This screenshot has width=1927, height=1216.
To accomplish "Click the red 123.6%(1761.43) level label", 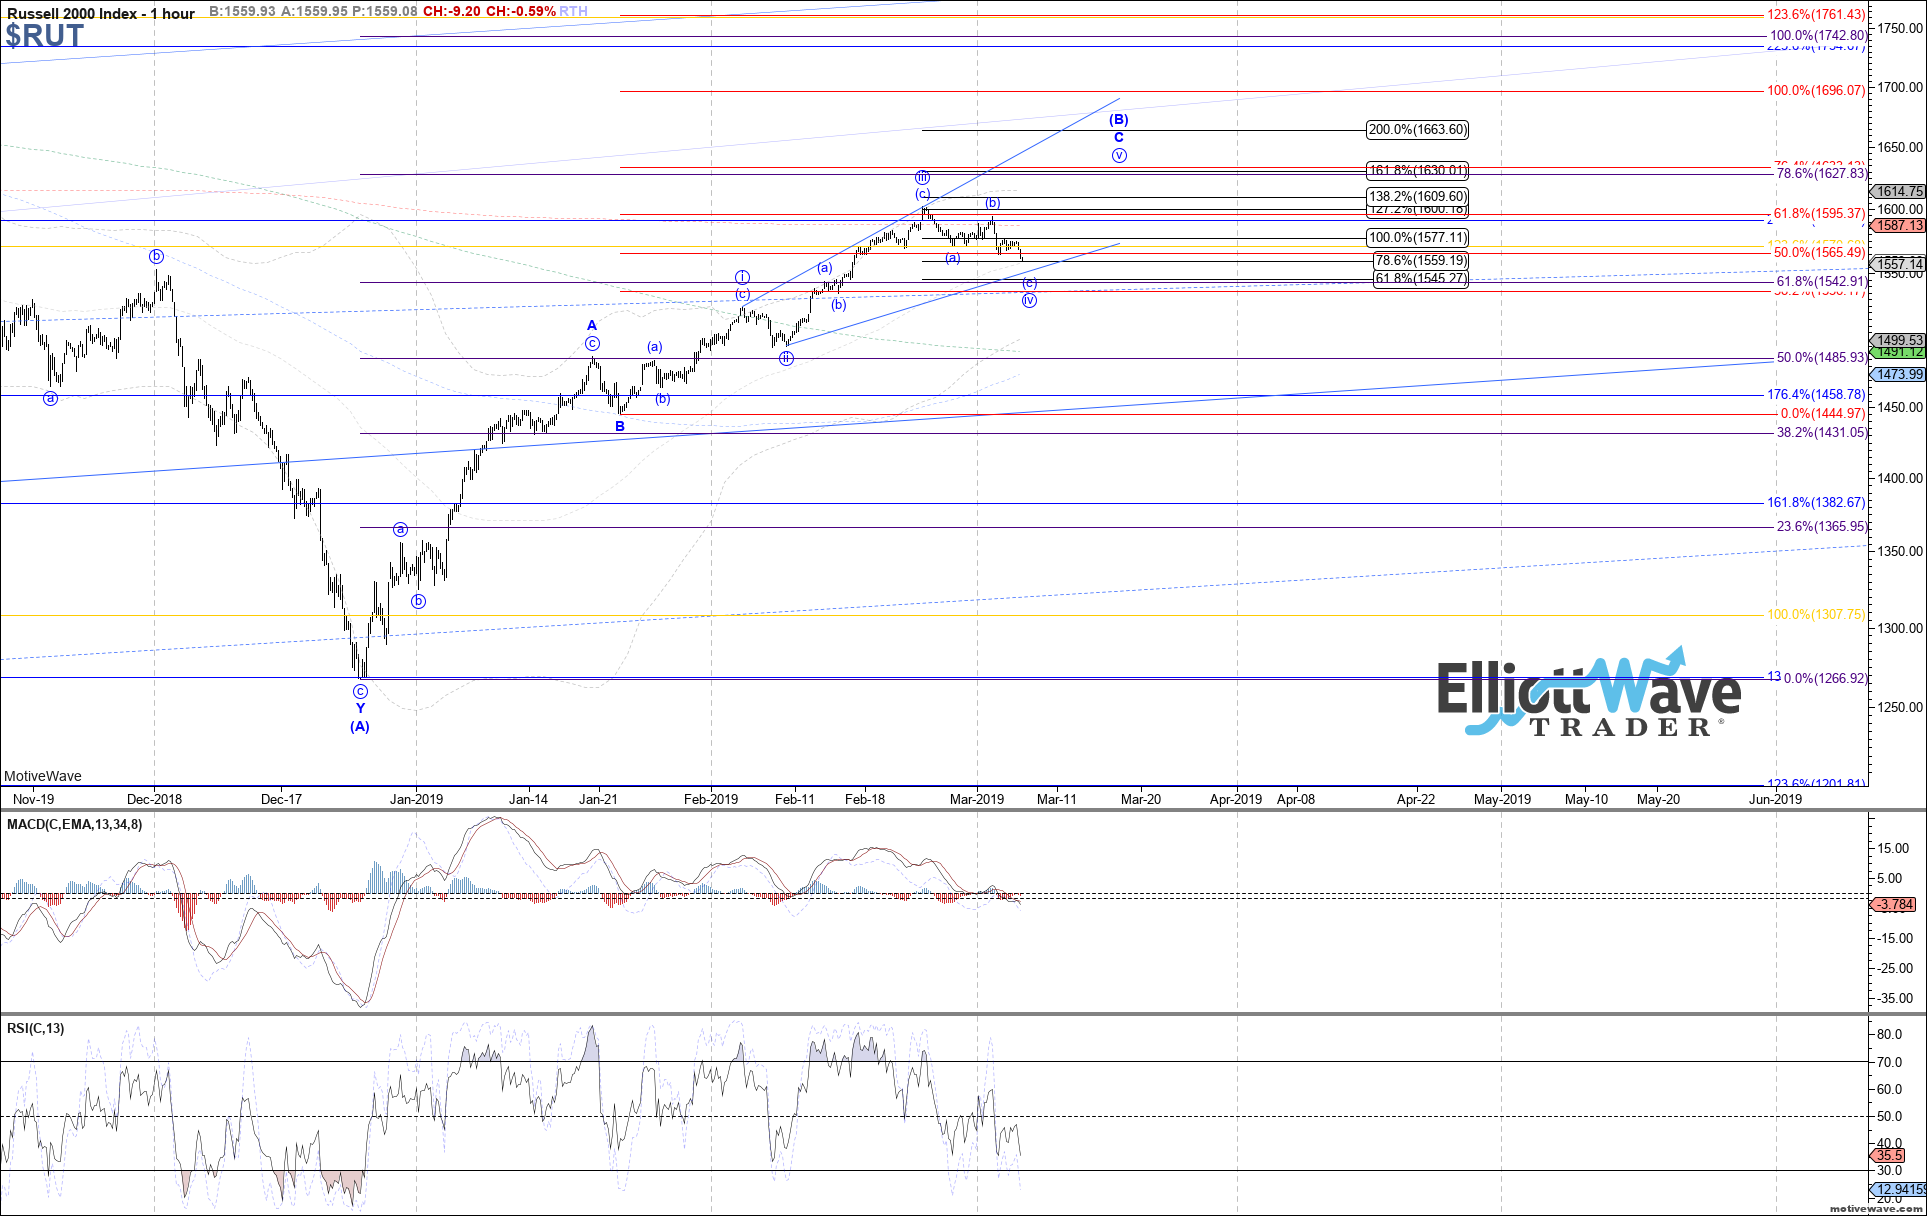I will (x=1816, y=15).
